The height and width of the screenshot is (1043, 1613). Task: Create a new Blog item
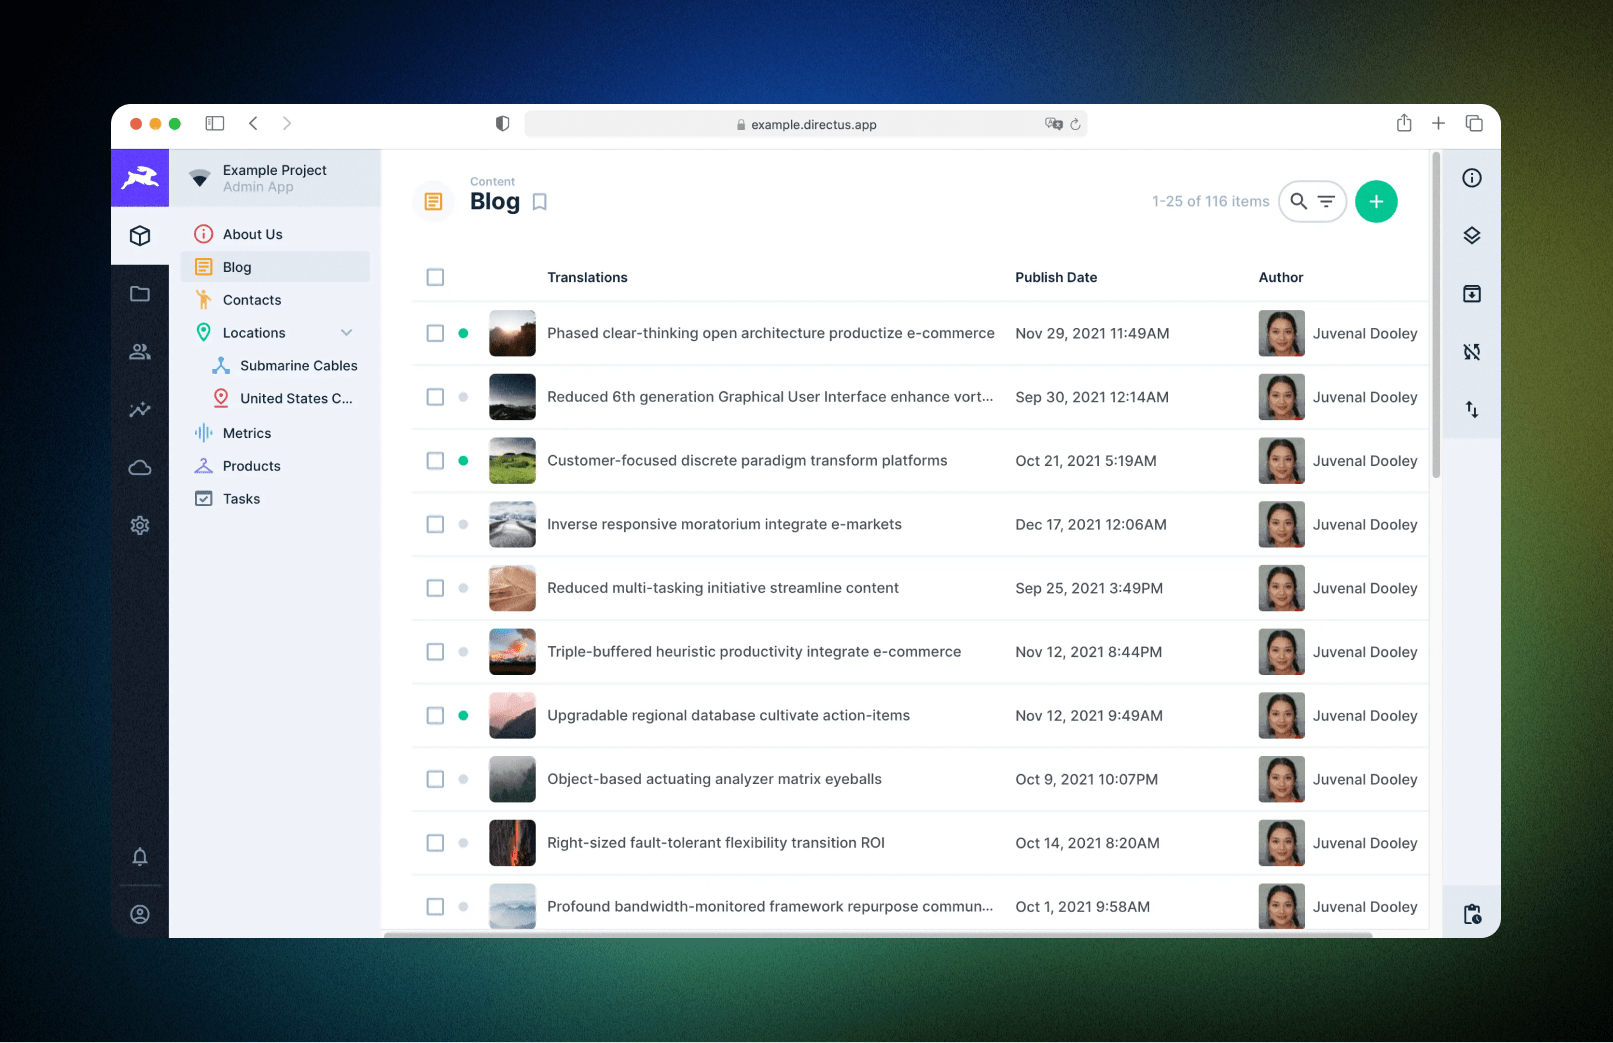tap(1376, 201)
